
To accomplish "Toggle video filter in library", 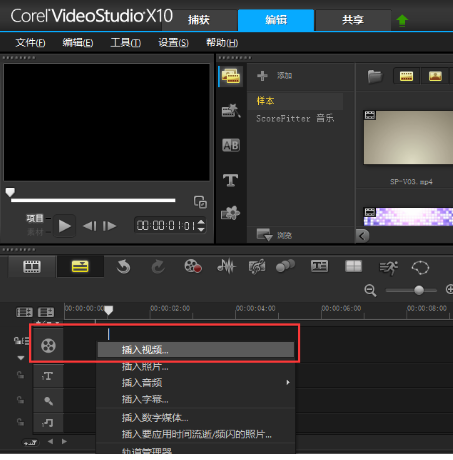I will tap(406, 76).
